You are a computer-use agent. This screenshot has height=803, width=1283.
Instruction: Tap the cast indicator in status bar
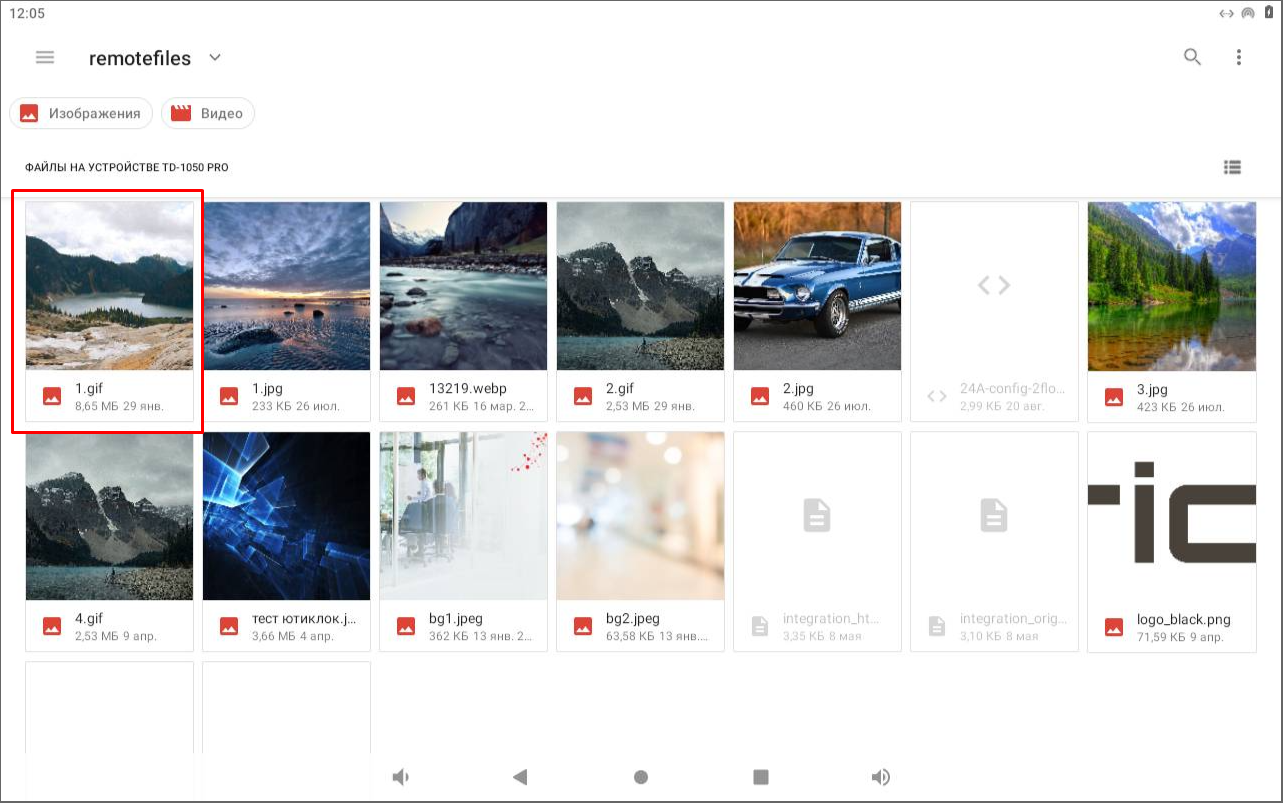tap(1248, 13)
